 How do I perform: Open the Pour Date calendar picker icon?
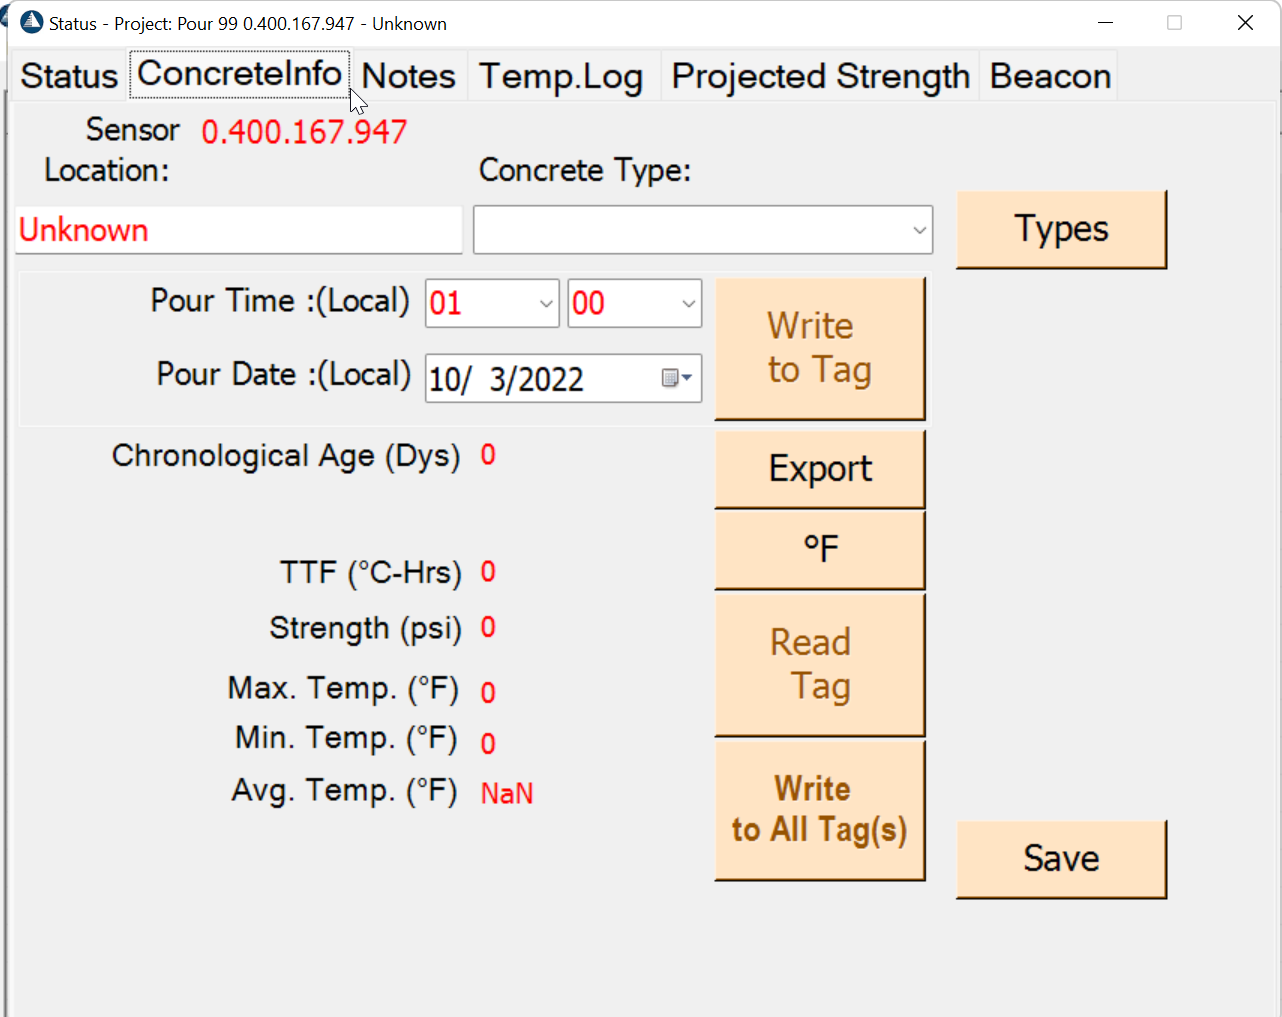(677, 378)
